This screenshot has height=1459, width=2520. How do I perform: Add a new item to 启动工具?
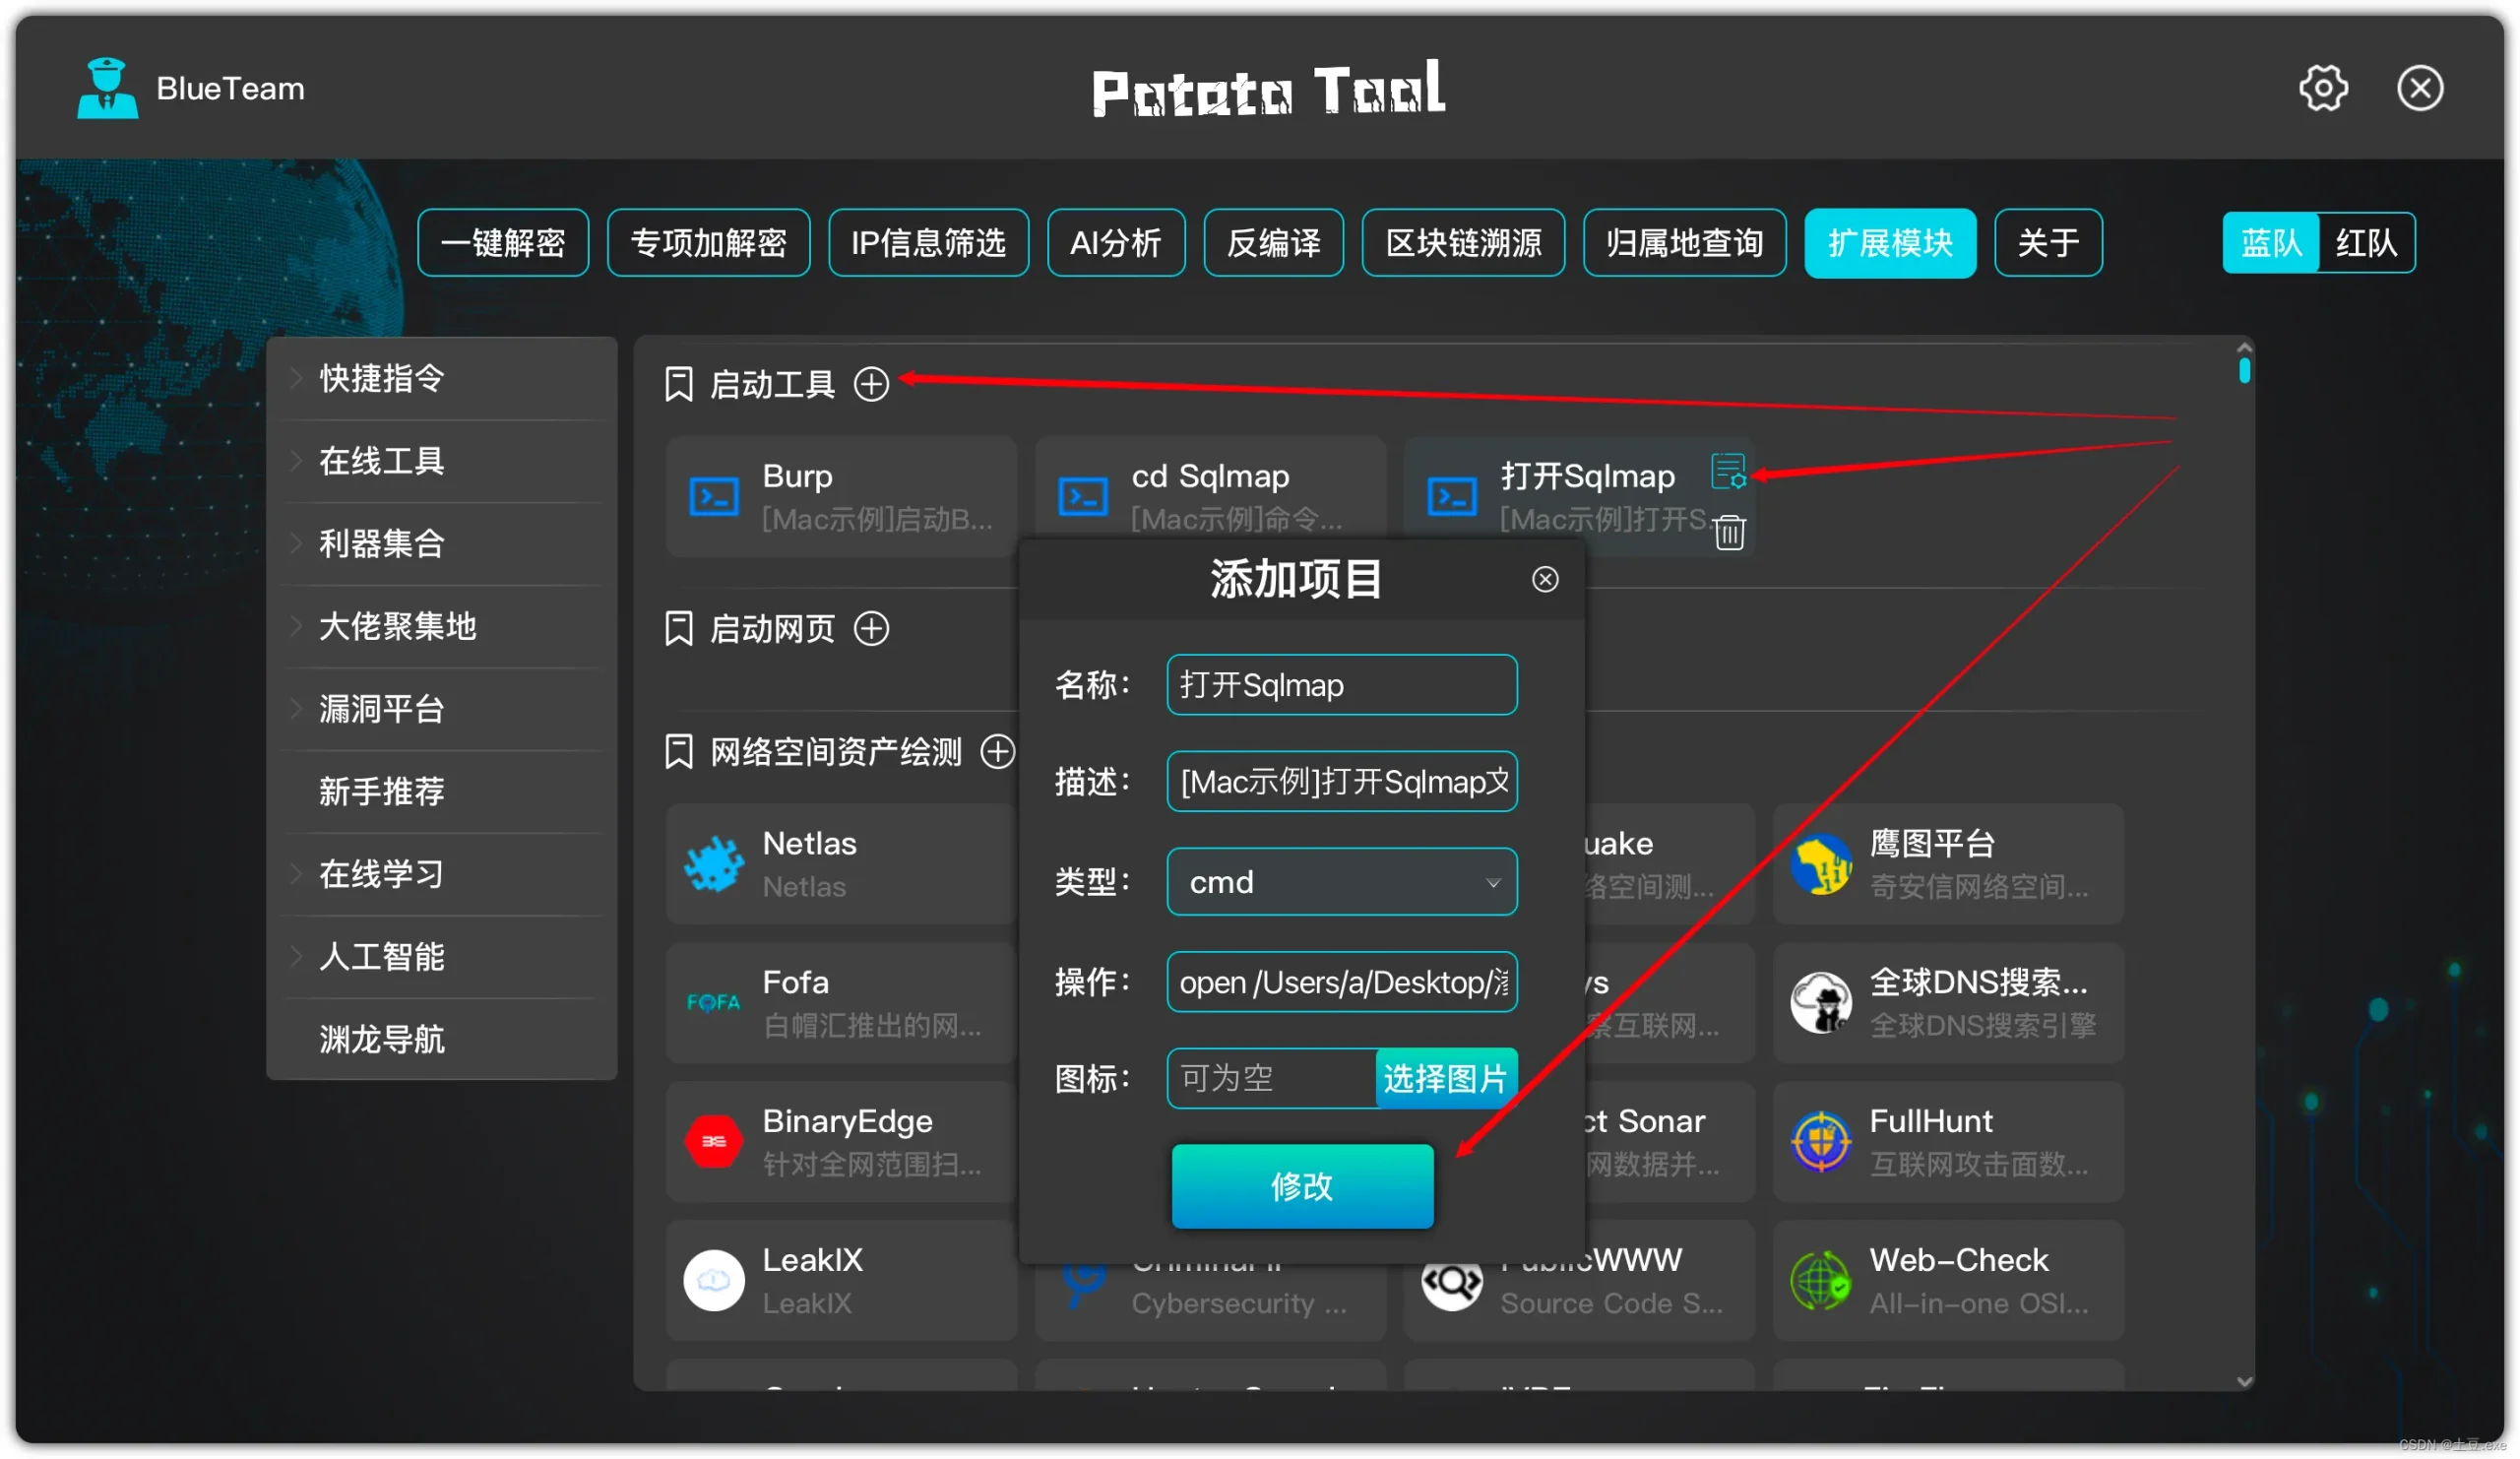tap(871, 384)
